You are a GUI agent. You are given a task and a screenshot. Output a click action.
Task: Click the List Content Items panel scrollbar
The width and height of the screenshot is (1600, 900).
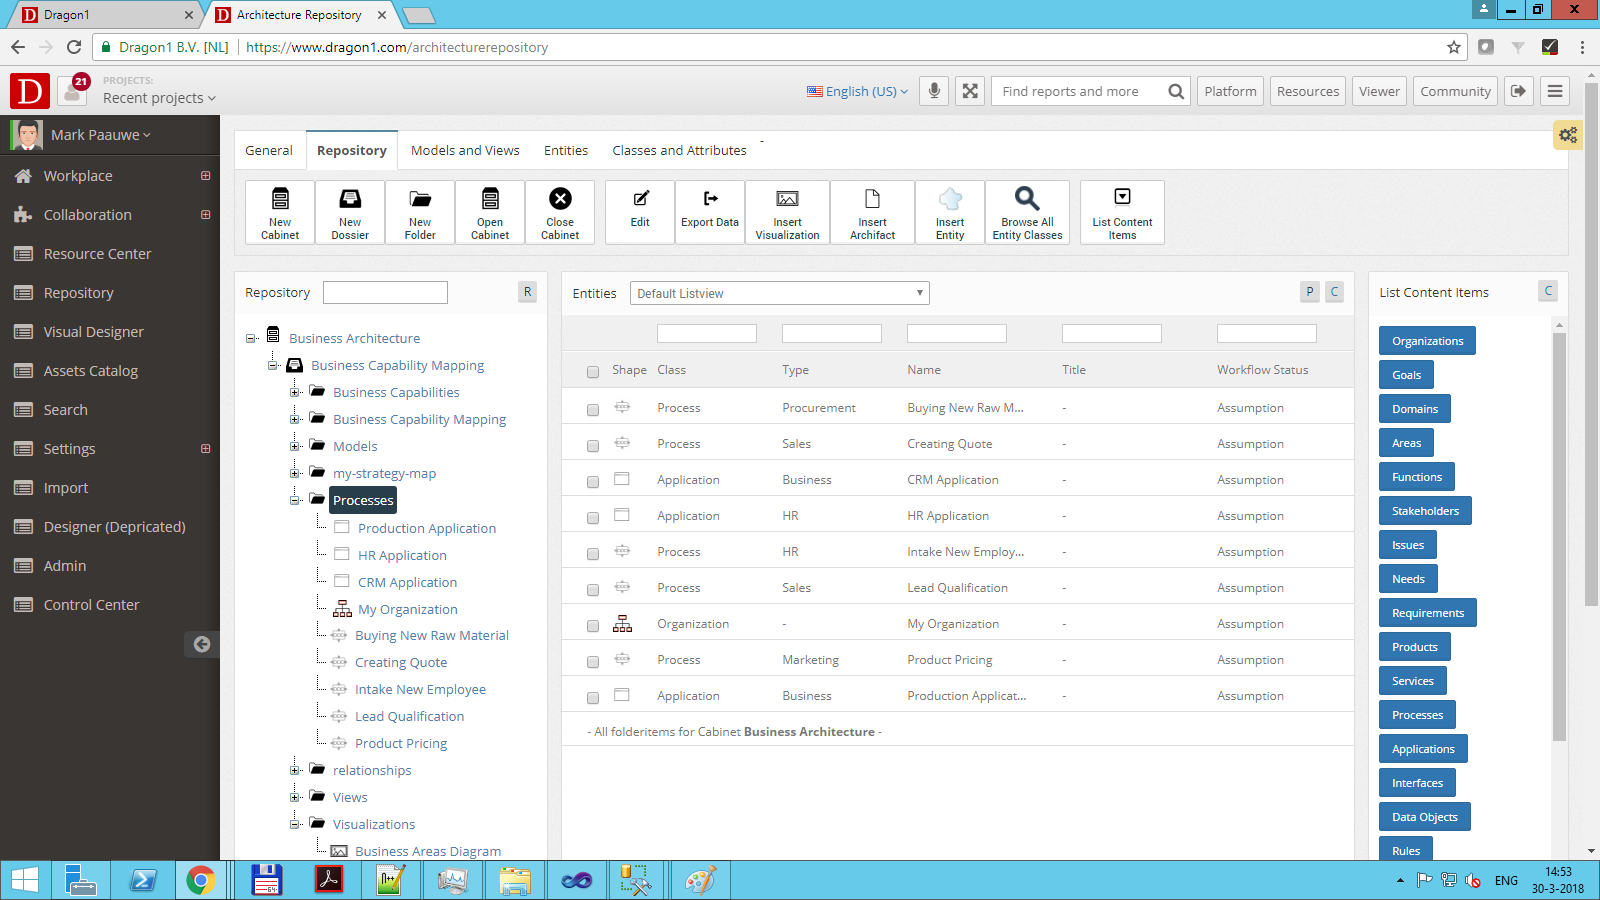[1559, 536]
